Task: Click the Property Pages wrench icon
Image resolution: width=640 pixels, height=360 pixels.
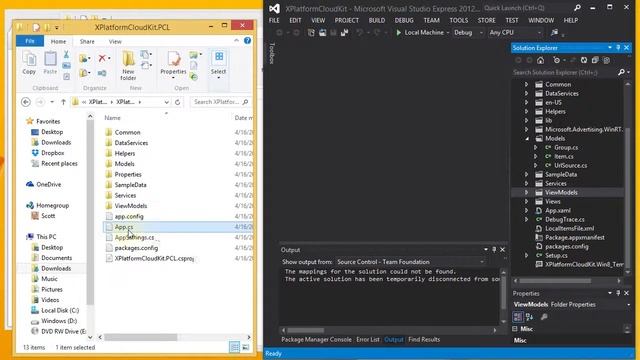Action: pyautogui.click(x=544, y=317)
